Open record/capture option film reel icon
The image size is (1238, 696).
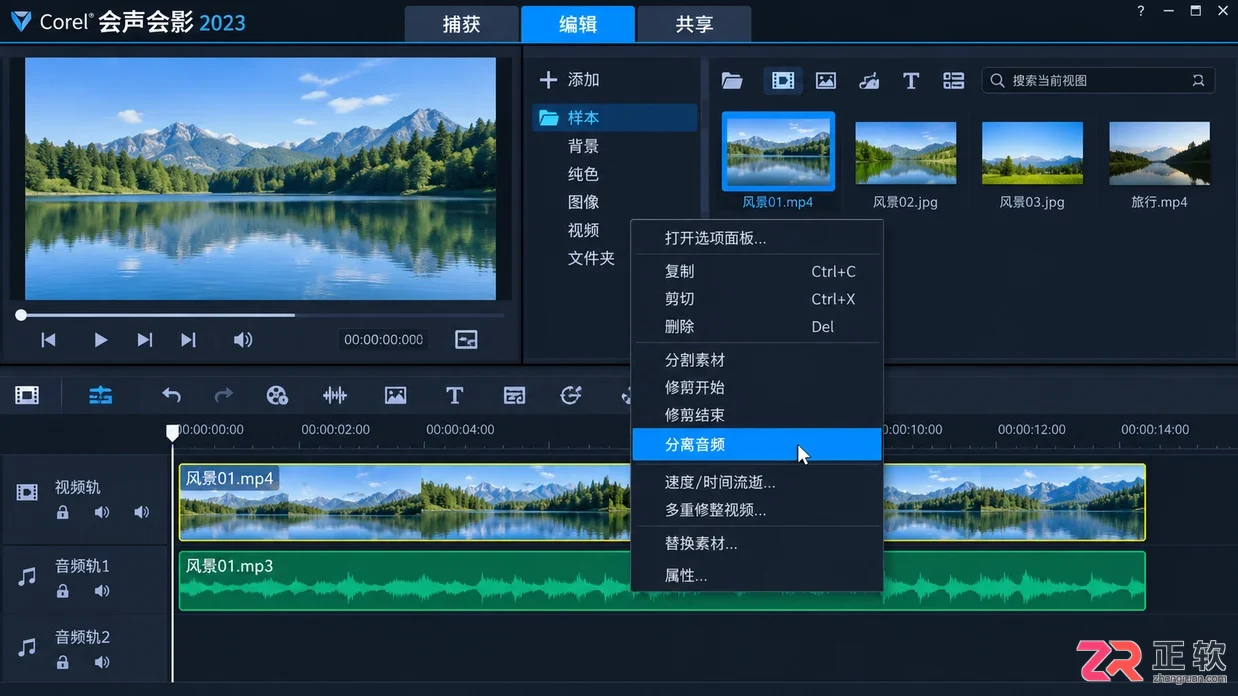coord(277,396)
